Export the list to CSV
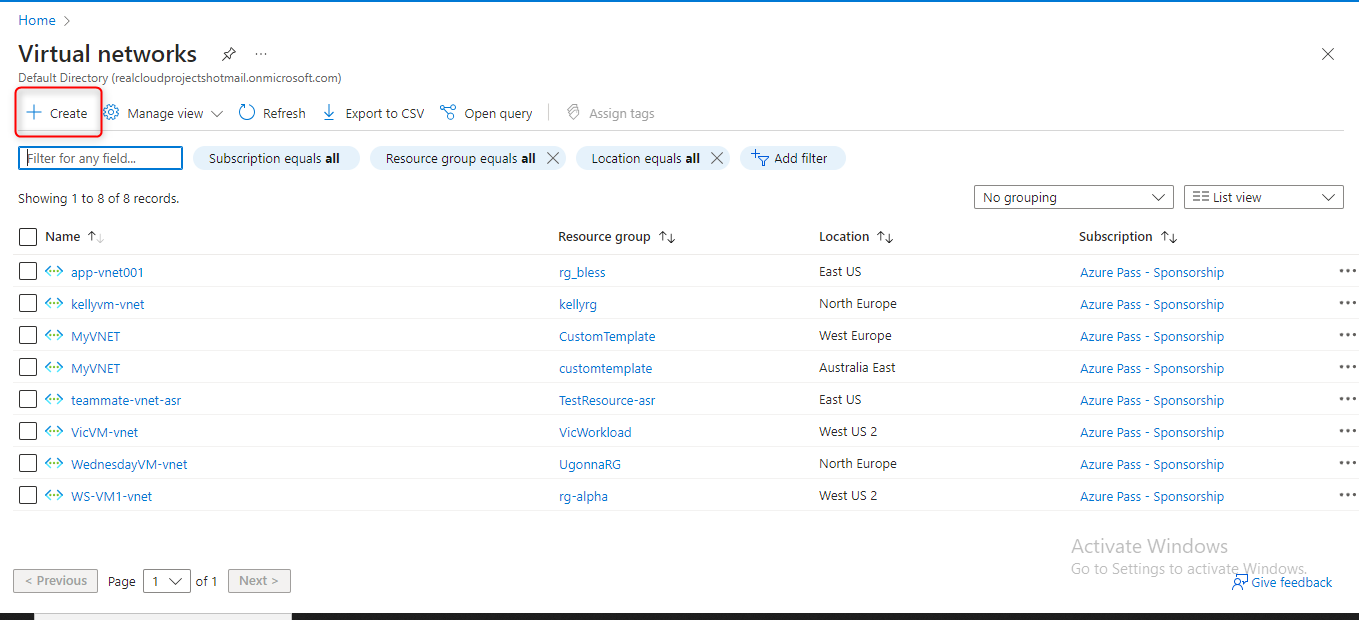 click(x=372, y=113)
